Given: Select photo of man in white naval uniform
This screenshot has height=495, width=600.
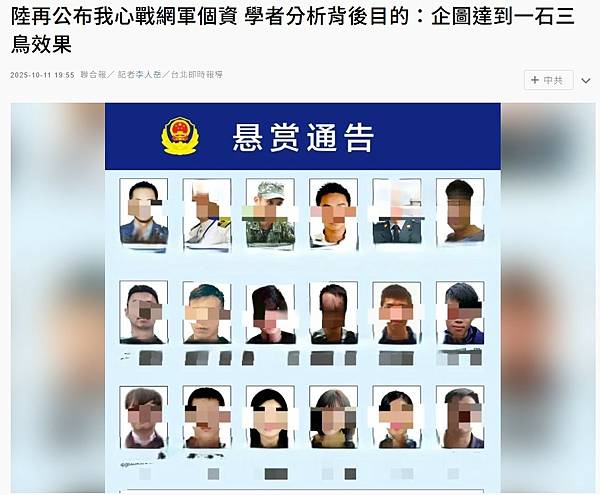Looking at the screenshot, I should pyautogui.click(x=207, y=213).
